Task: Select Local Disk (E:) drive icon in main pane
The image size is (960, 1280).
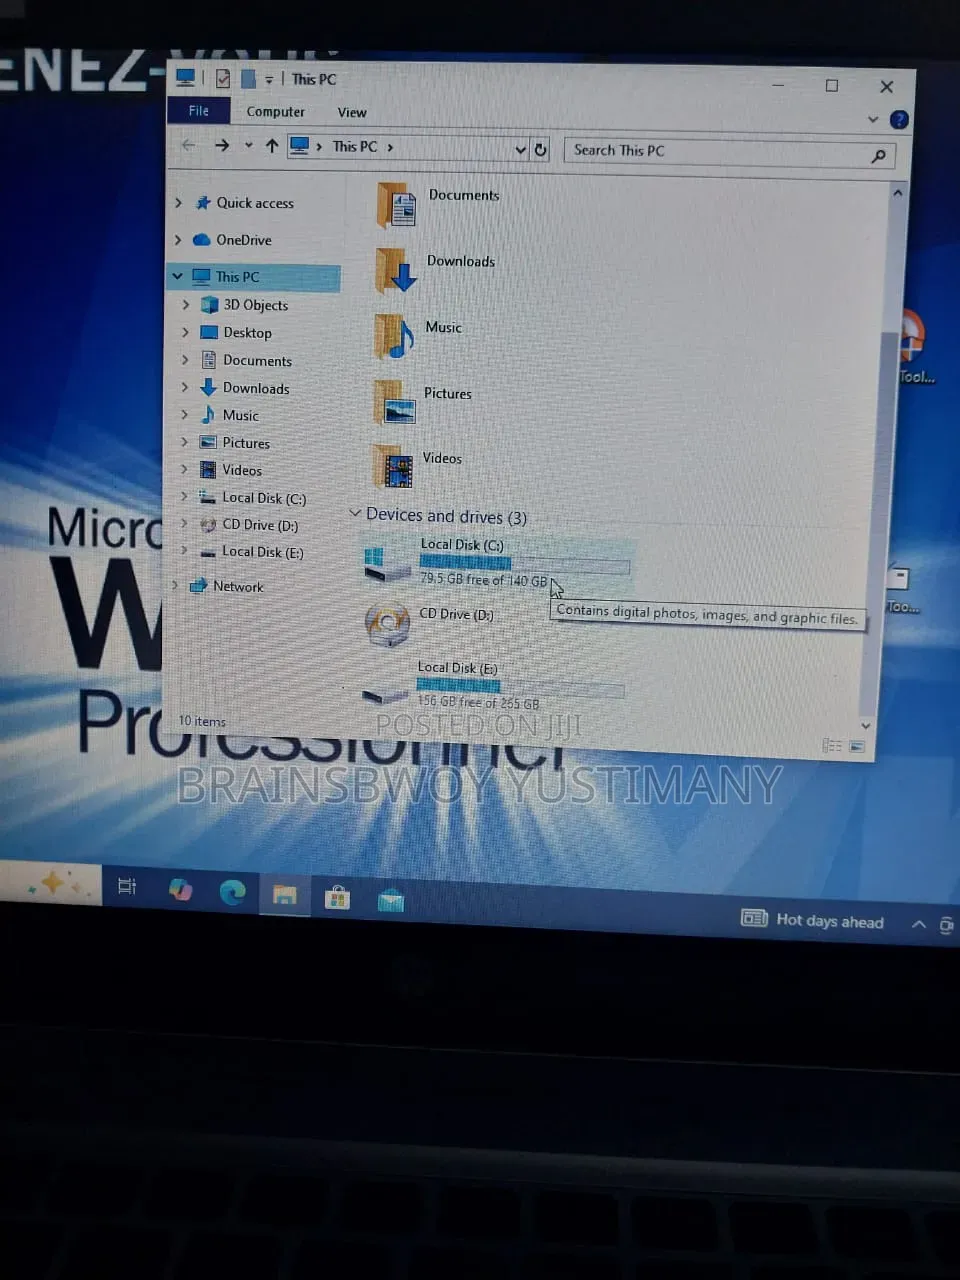Action: click(385, 693)
